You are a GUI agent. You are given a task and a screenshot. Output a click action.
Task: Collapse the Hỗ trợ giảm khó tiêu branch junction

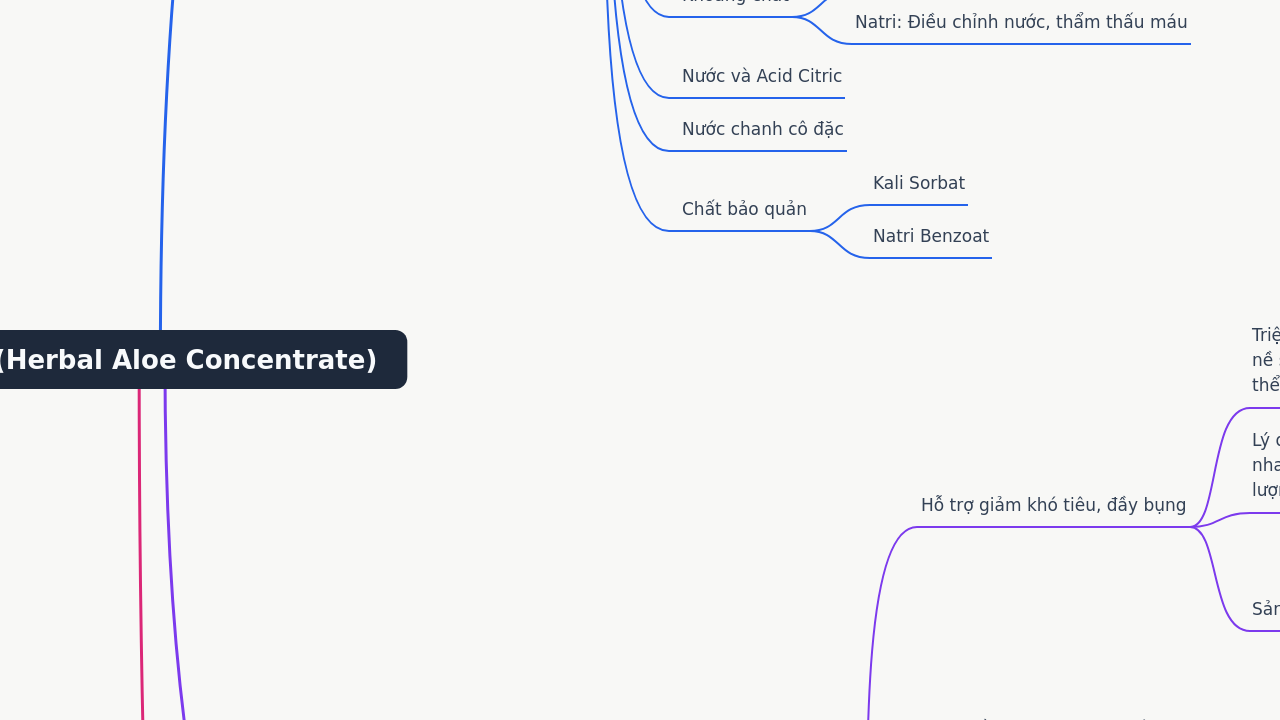(1193, 527)
